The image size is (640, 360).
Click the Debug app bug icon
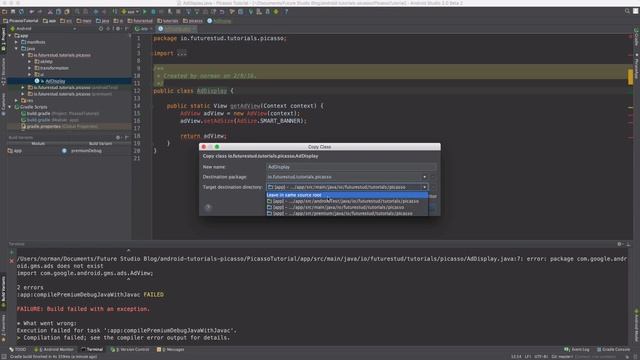click(153, 11)
